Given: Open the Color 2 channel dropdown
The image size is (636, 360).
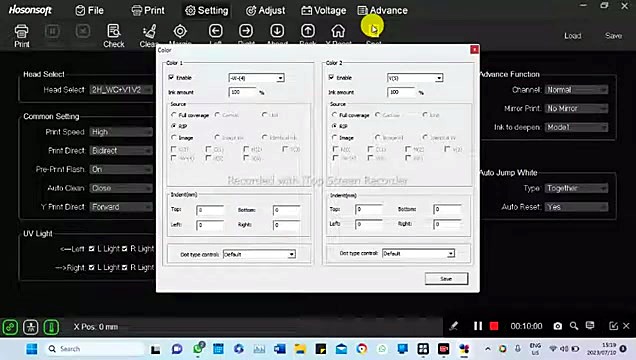Looking at the screenshot, I should [415, 78].
